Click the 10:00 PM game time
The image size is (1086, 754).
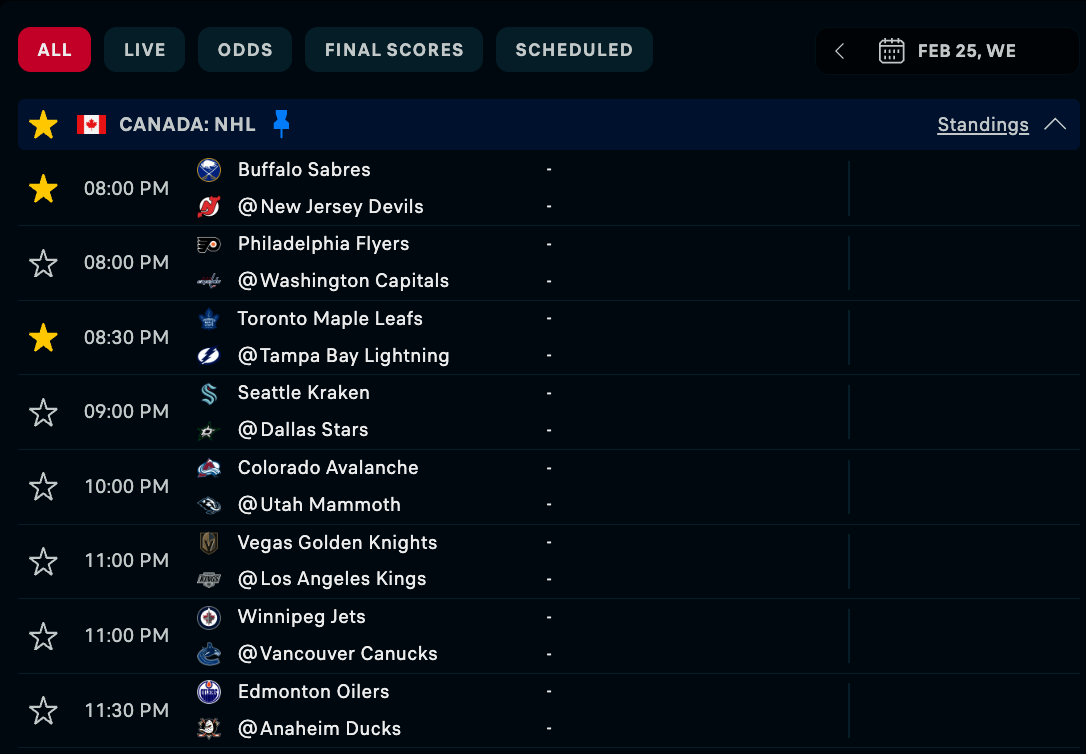(127, 486)
